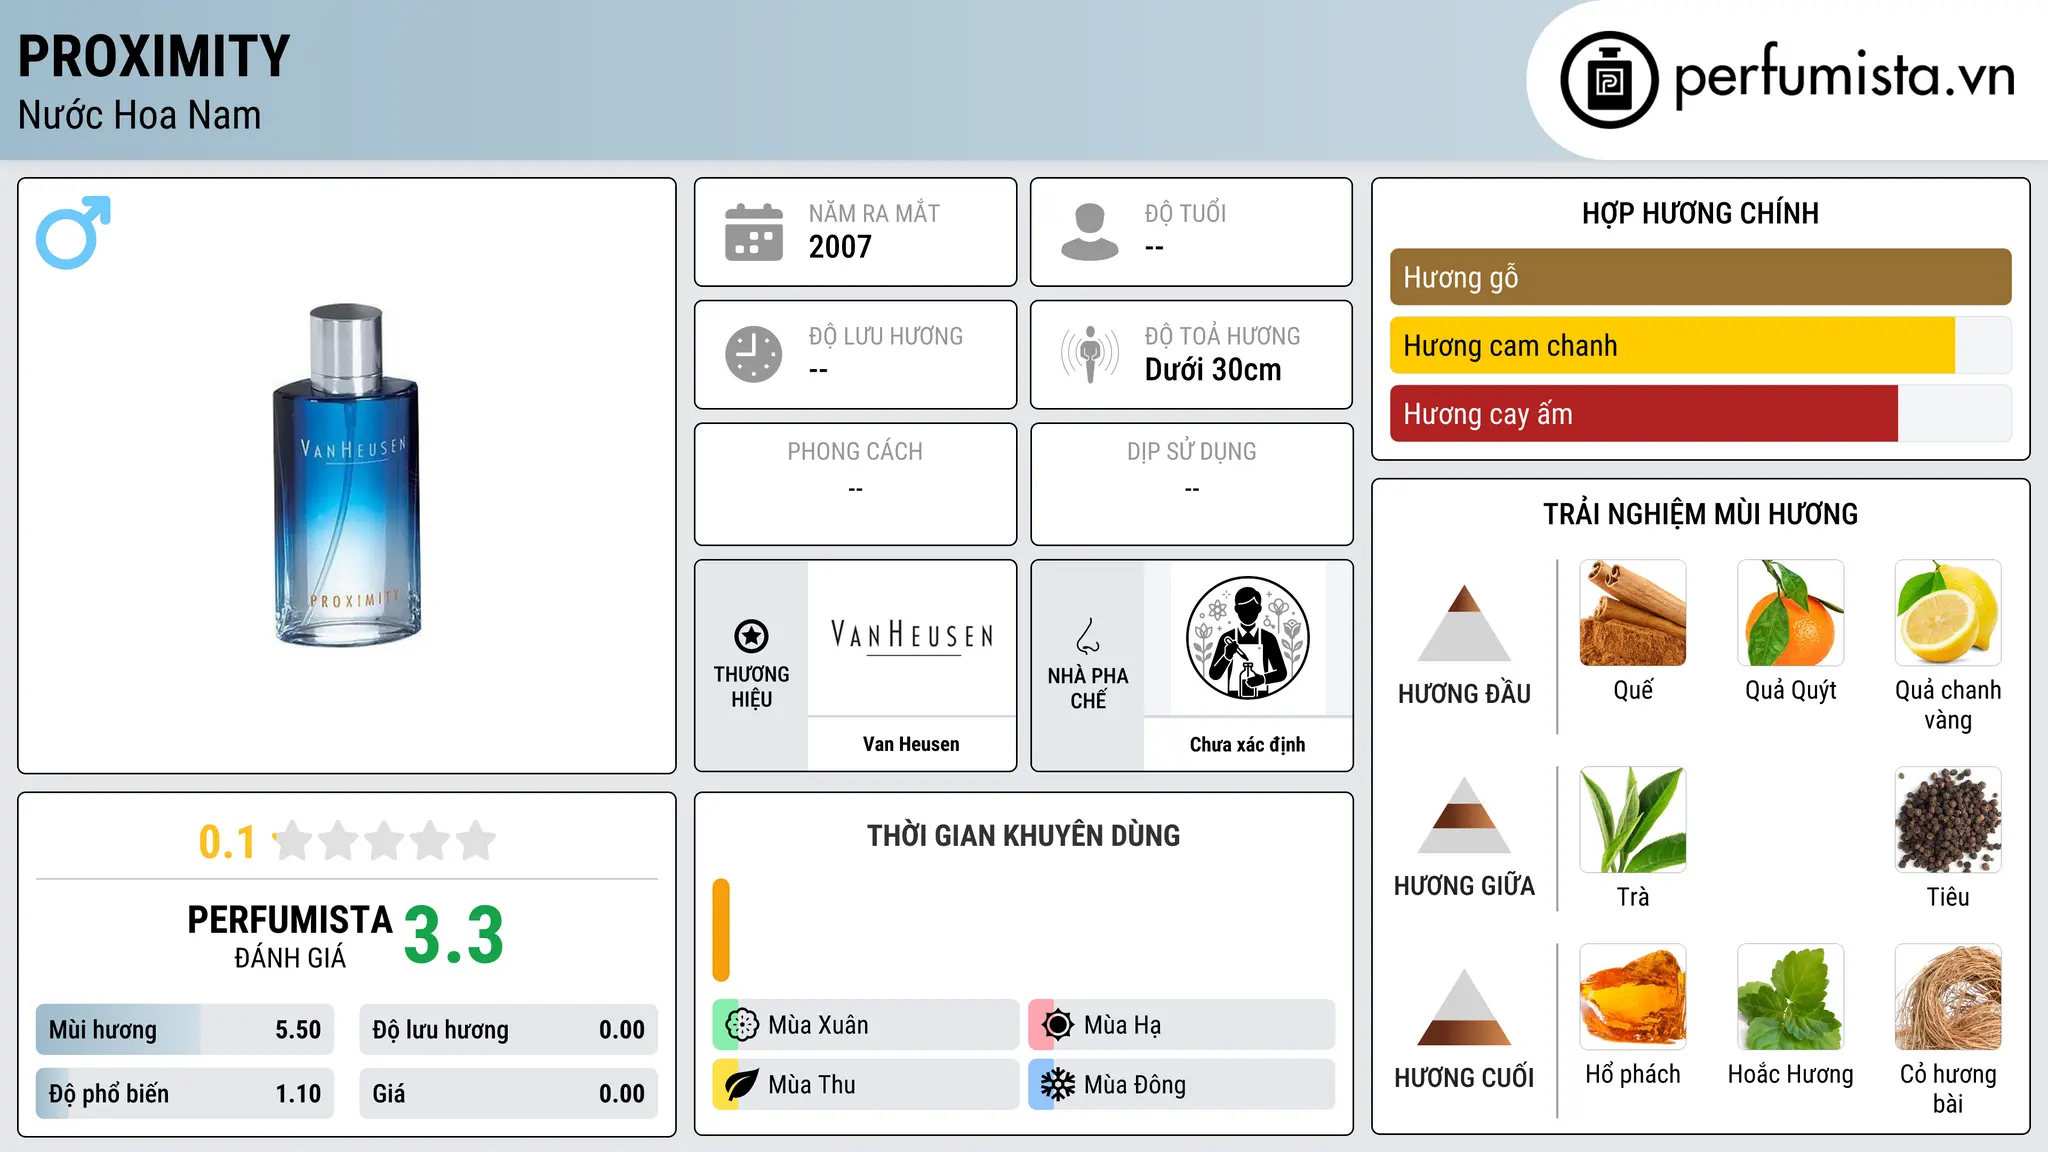Viewport: 2048px width, 1152px height.
Task: Click the Perfumista đánh giá label
Action: 290,936
